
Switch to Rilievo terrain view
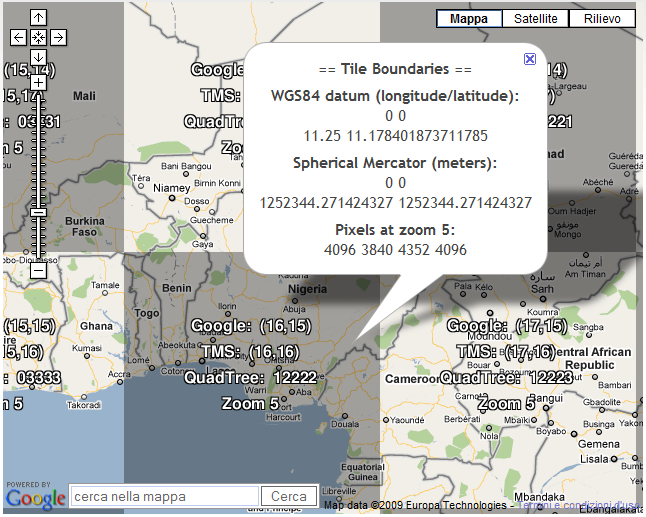(x=602, y=19)
